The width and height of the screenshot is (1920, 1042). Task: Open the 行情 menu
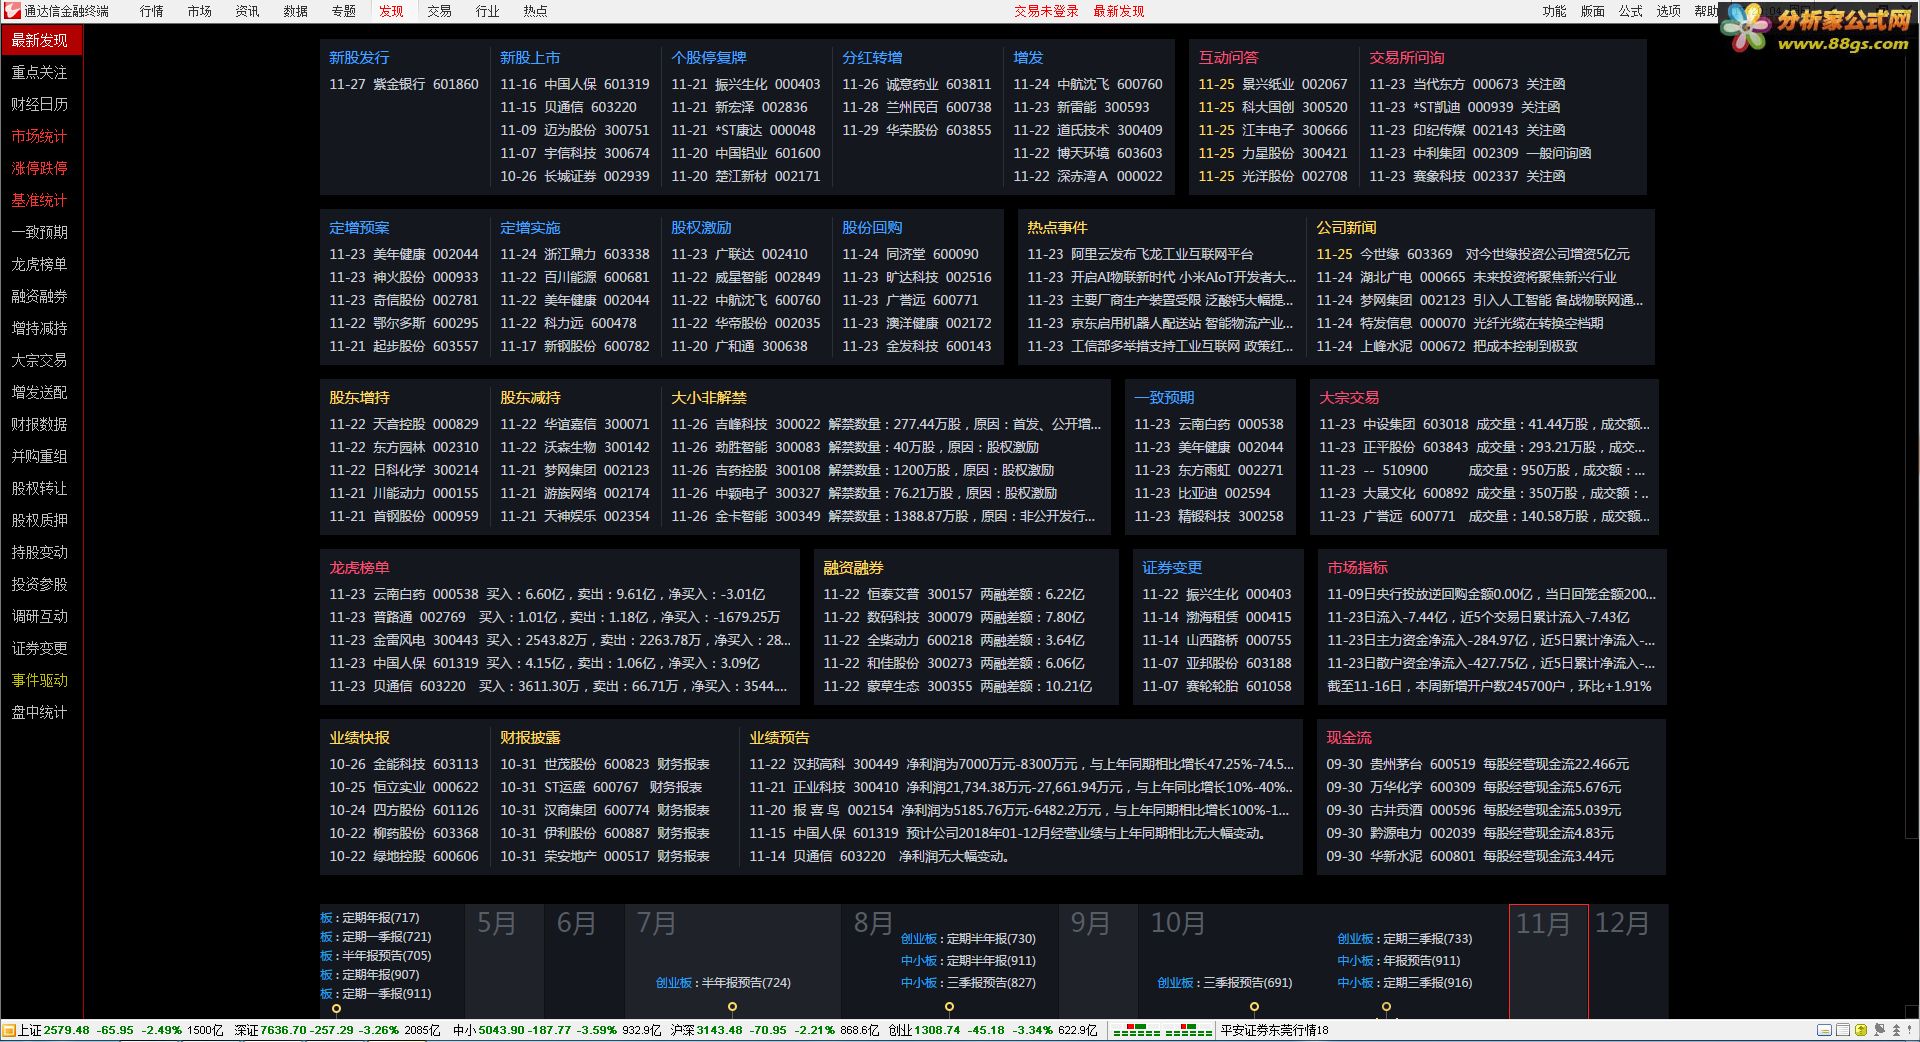click(x=152, y=11)
